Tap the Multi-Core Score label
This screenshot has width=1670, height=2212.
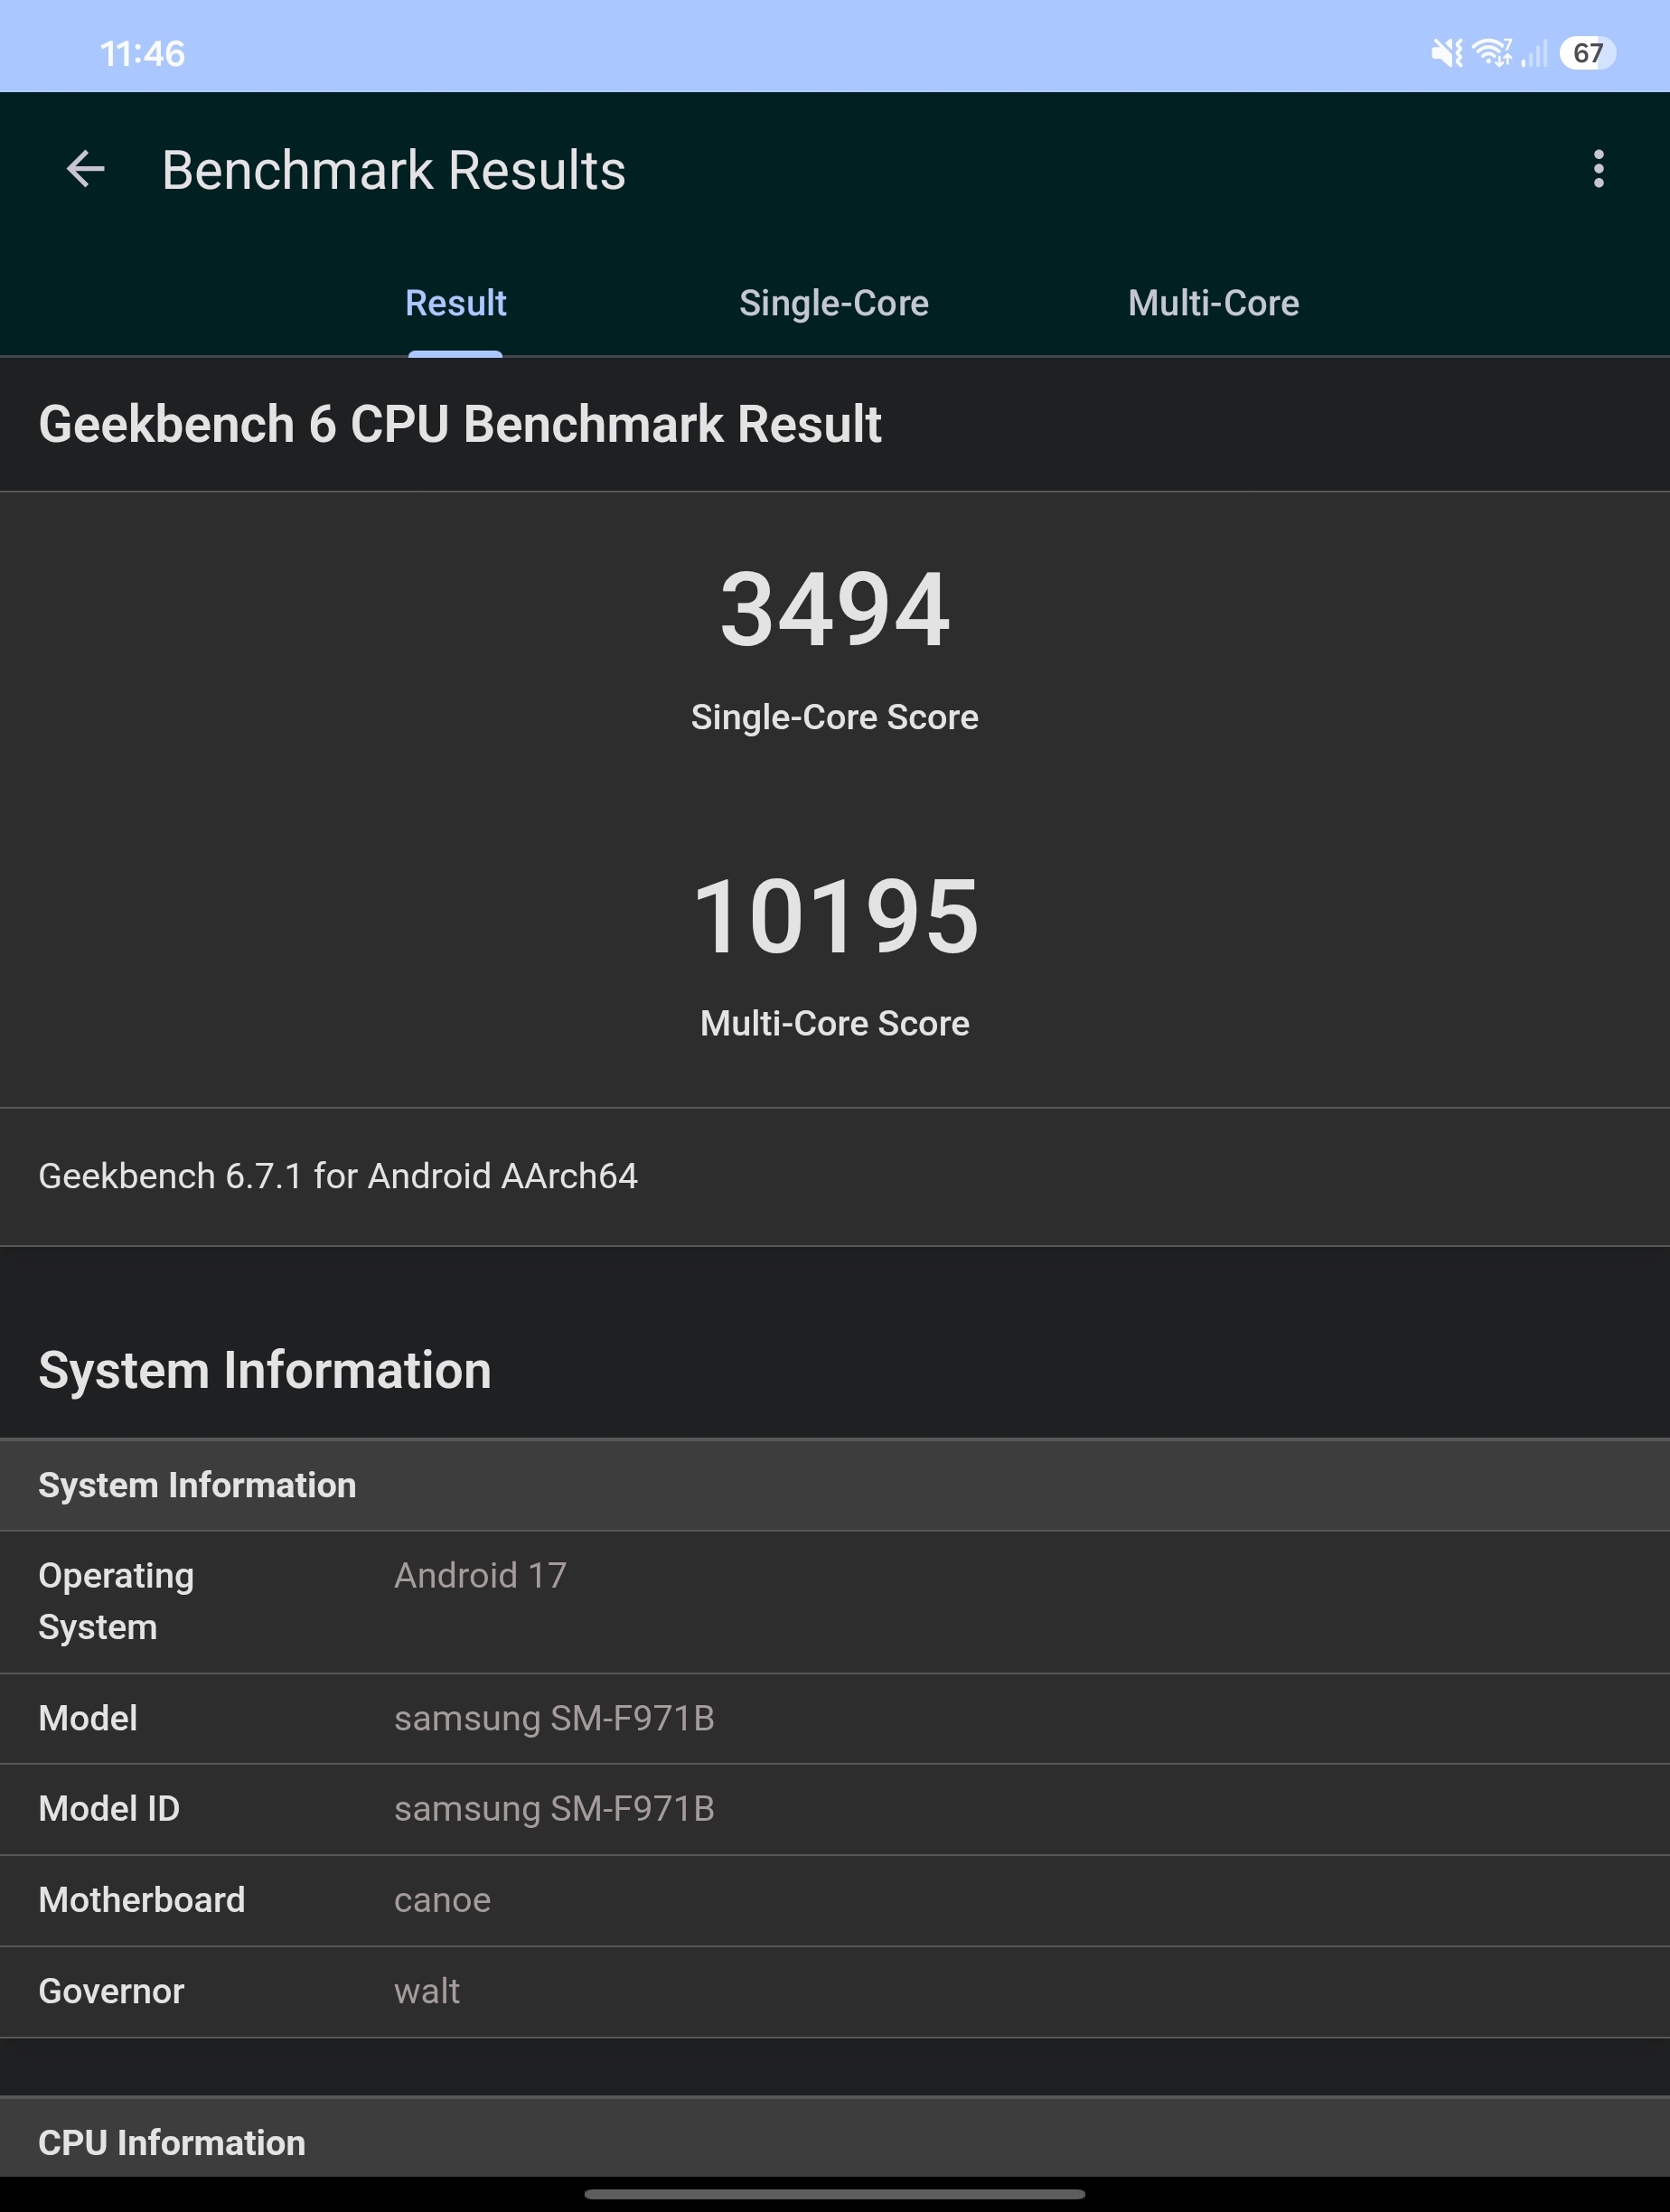(835, 1023)
